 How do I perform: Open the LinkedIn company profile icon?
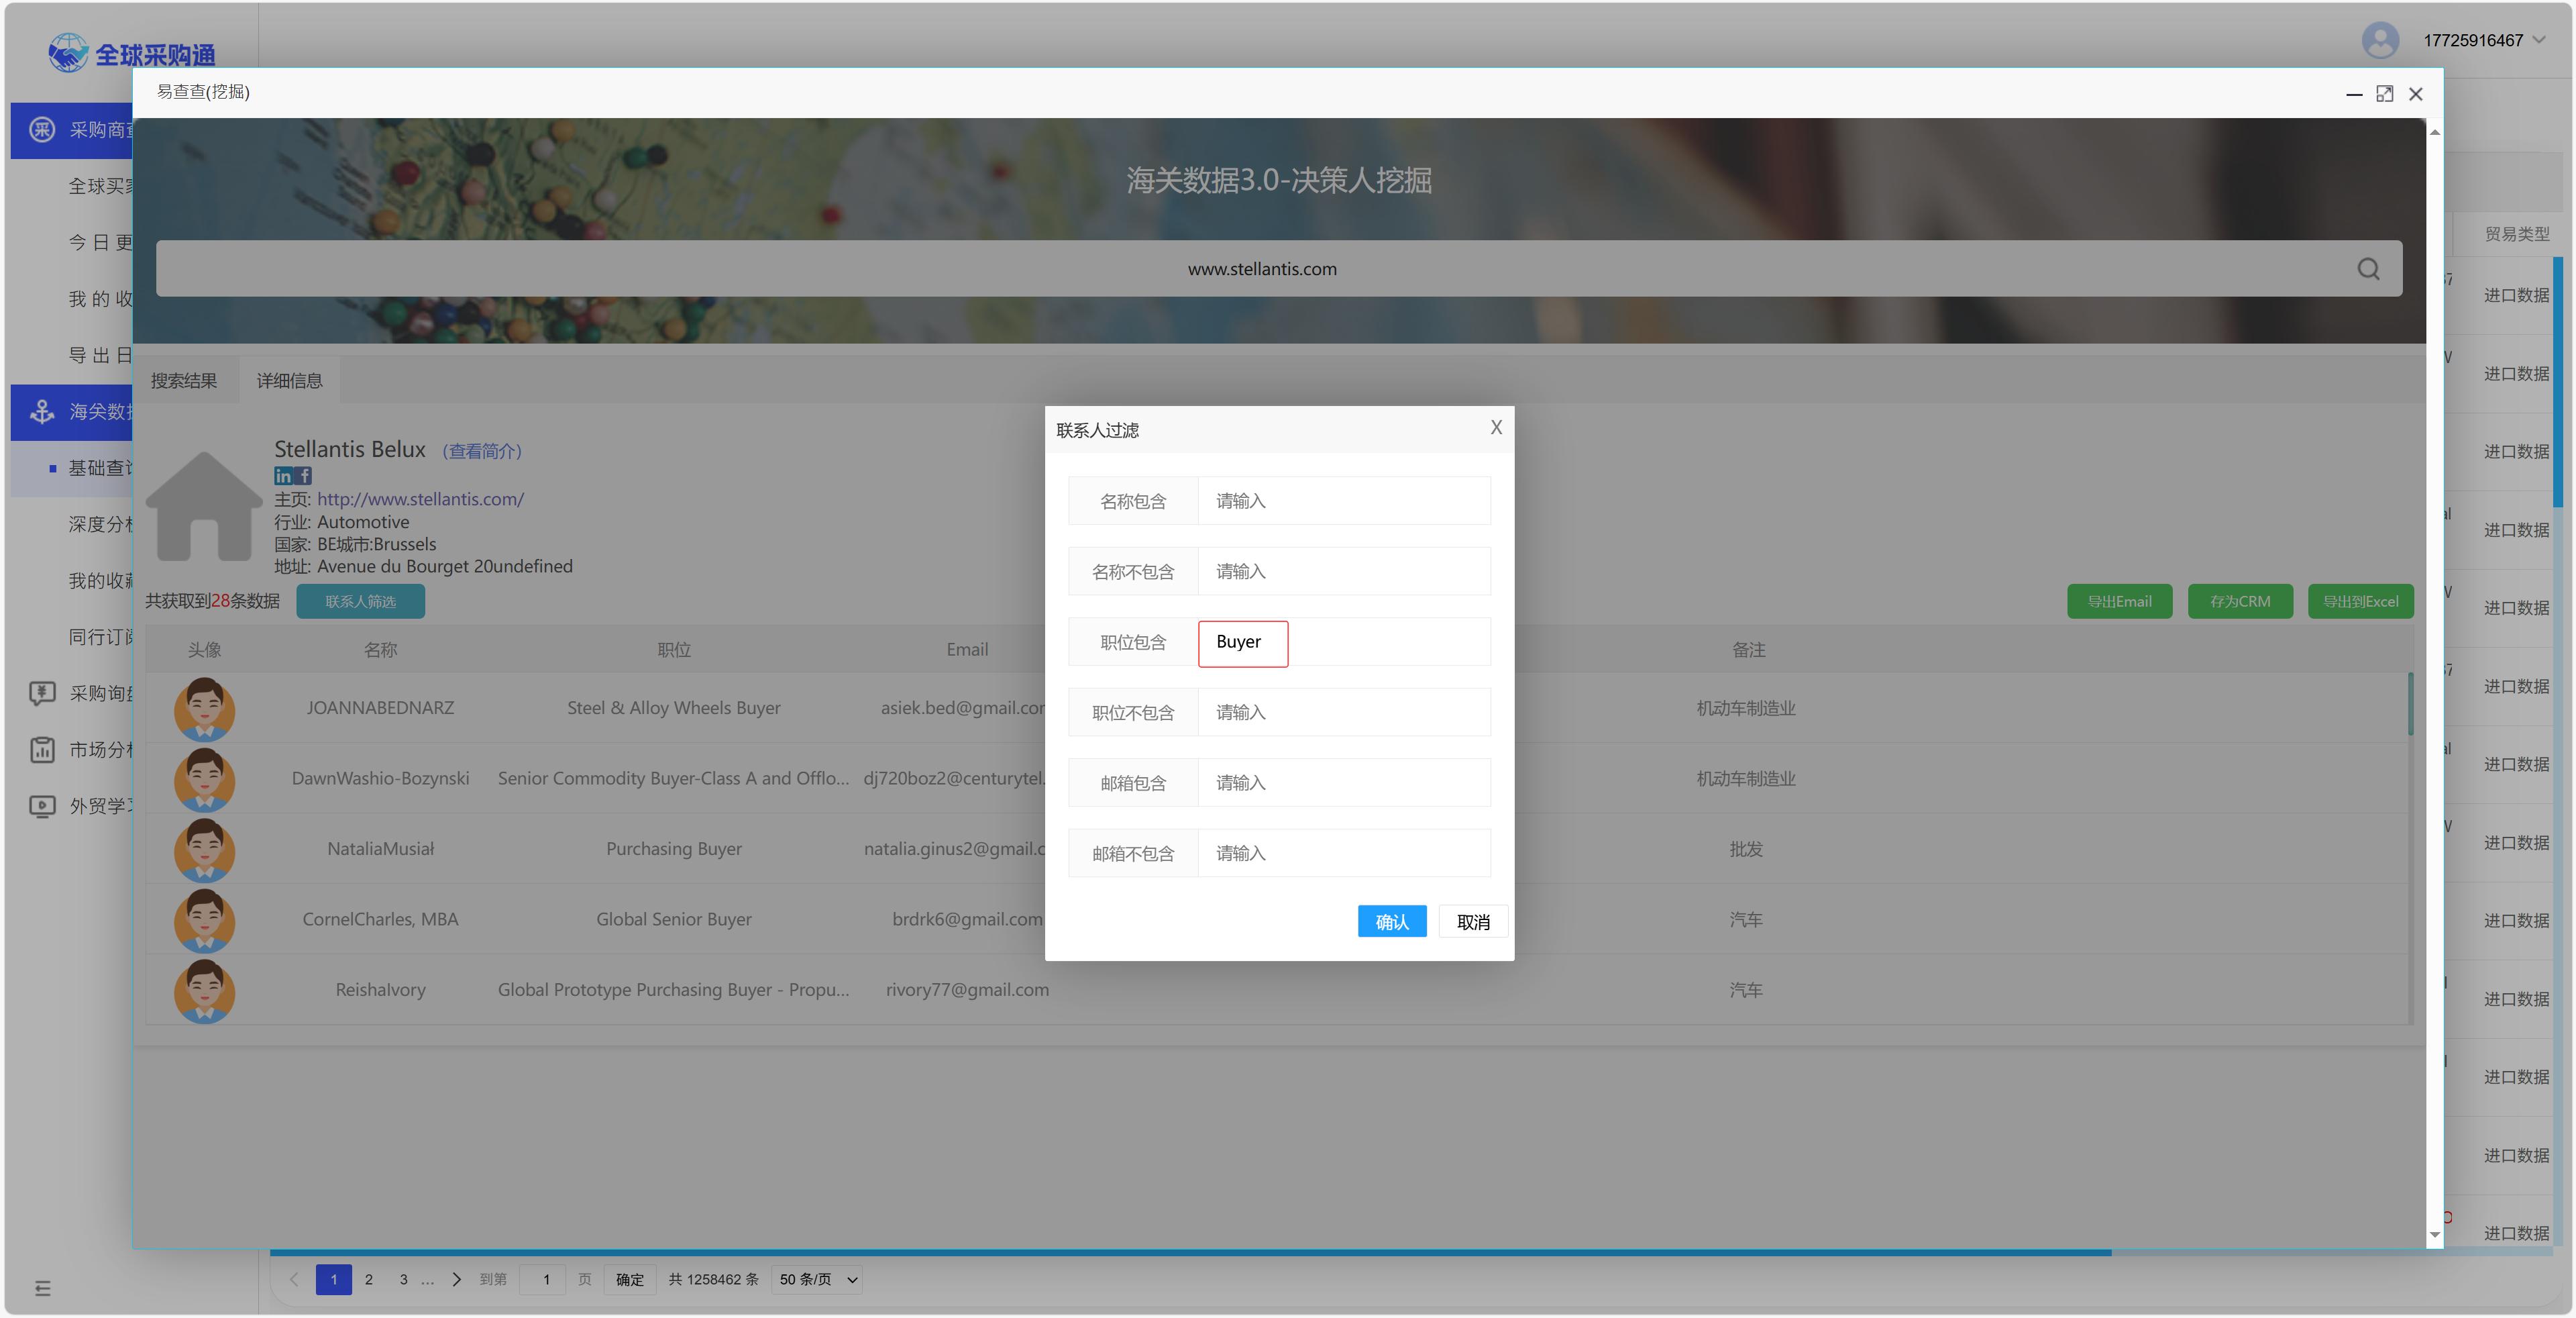click(x=283, y=476)
